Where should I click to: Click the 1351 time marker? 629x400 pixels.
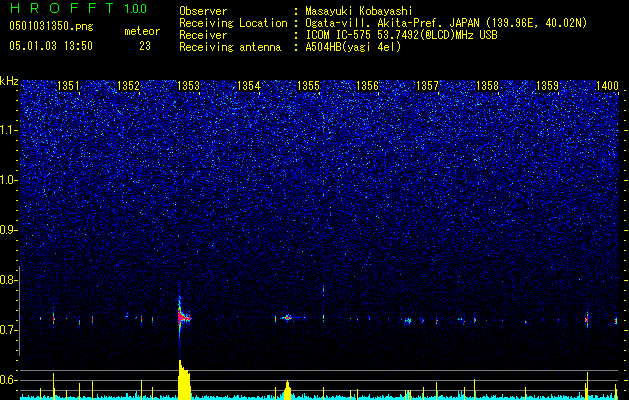click(x=68, y=86)
